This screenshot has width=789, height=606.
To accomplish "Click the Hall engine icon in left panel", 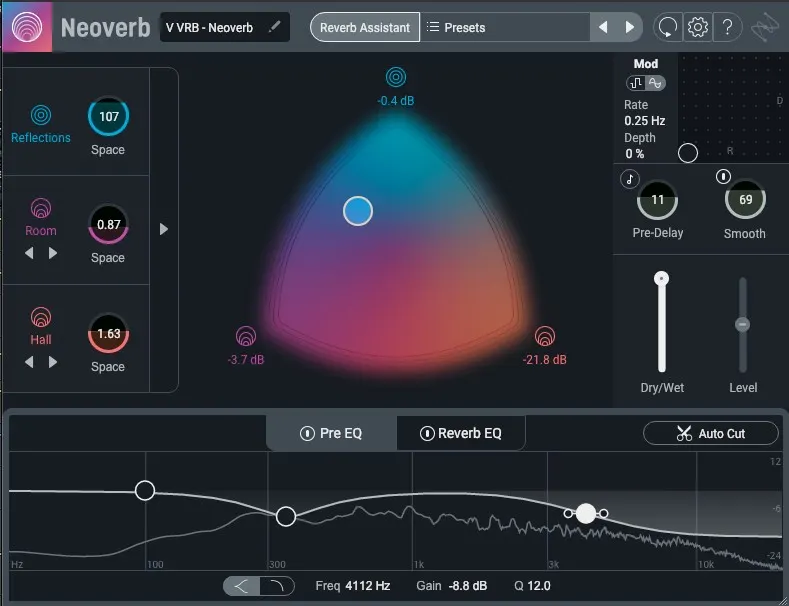I will click(41, 318).
